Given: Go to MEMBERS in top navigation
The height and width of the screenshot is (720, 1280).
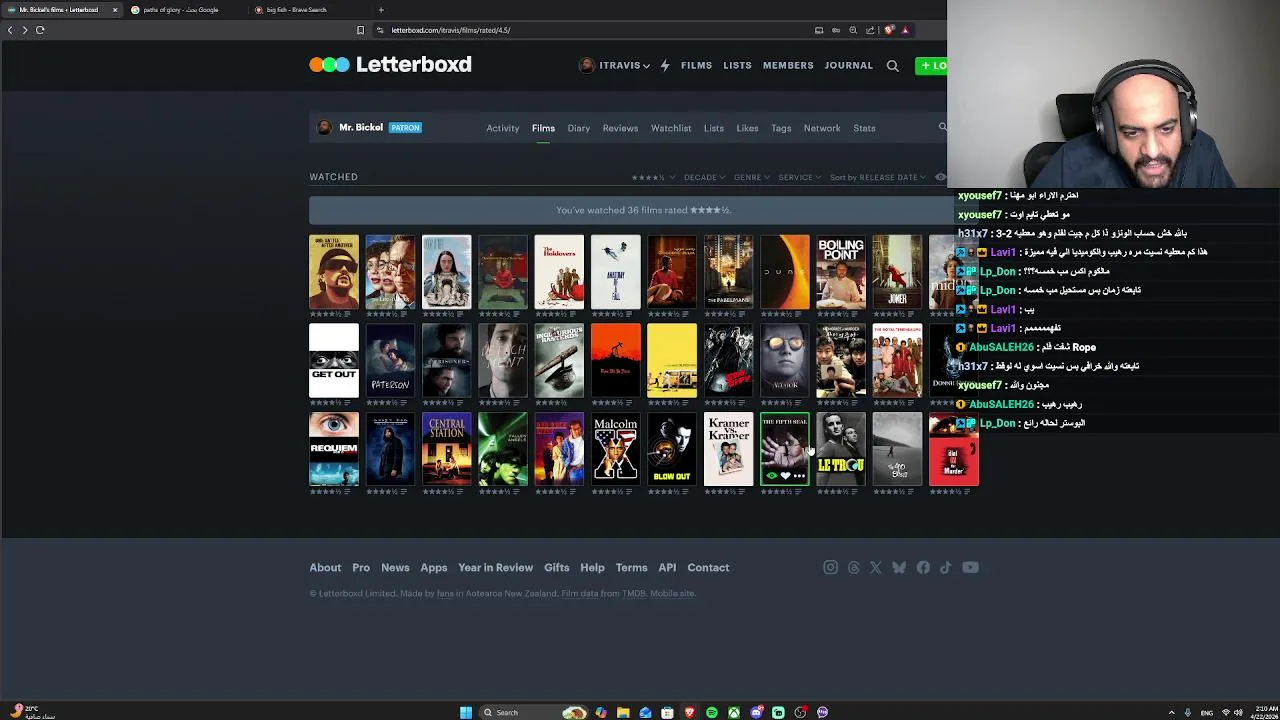Looking at the screenshot, I should [788, 66].
